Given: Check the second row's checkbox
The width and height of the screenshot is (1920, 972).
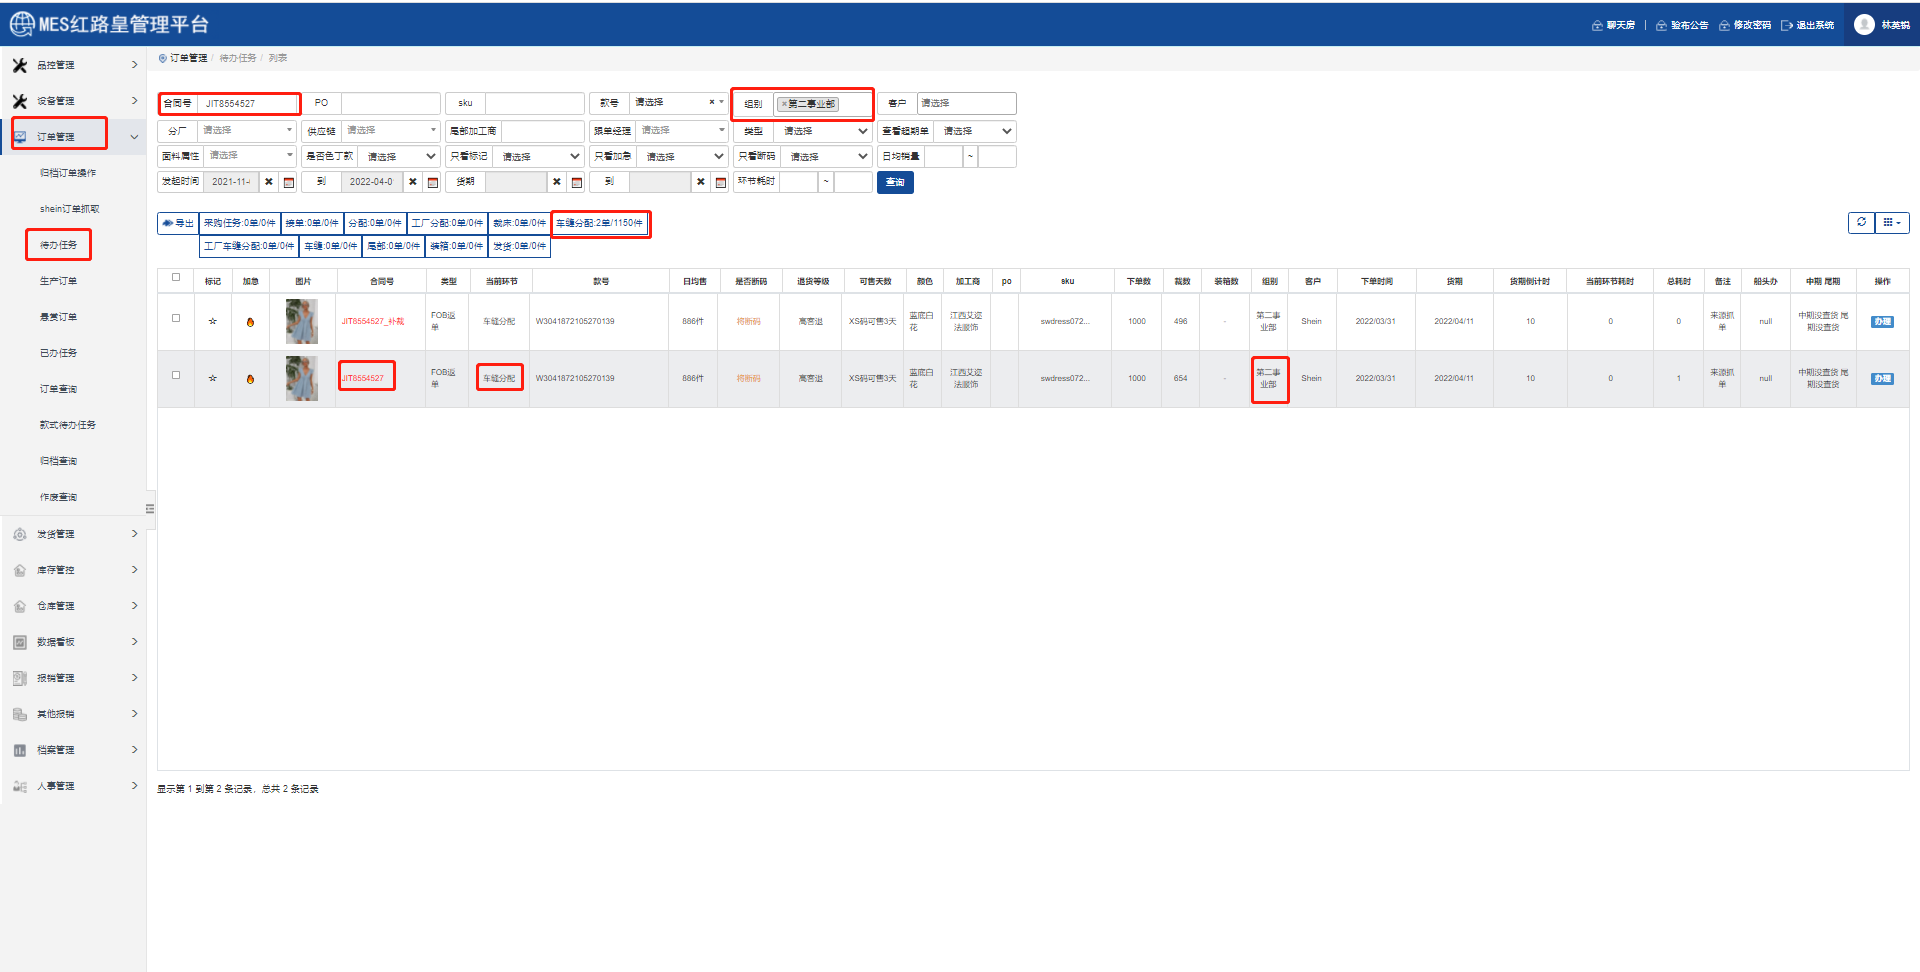Looking at the screenshot, I should point(176,375).
